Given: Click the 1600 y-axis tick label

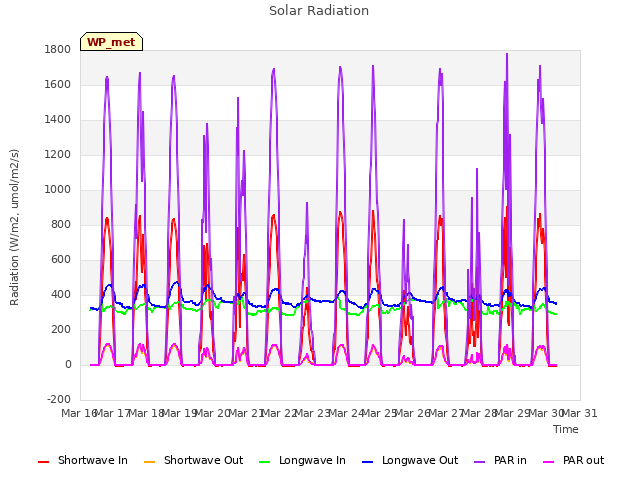Looking at the screenshot, I should click(58, 84).
